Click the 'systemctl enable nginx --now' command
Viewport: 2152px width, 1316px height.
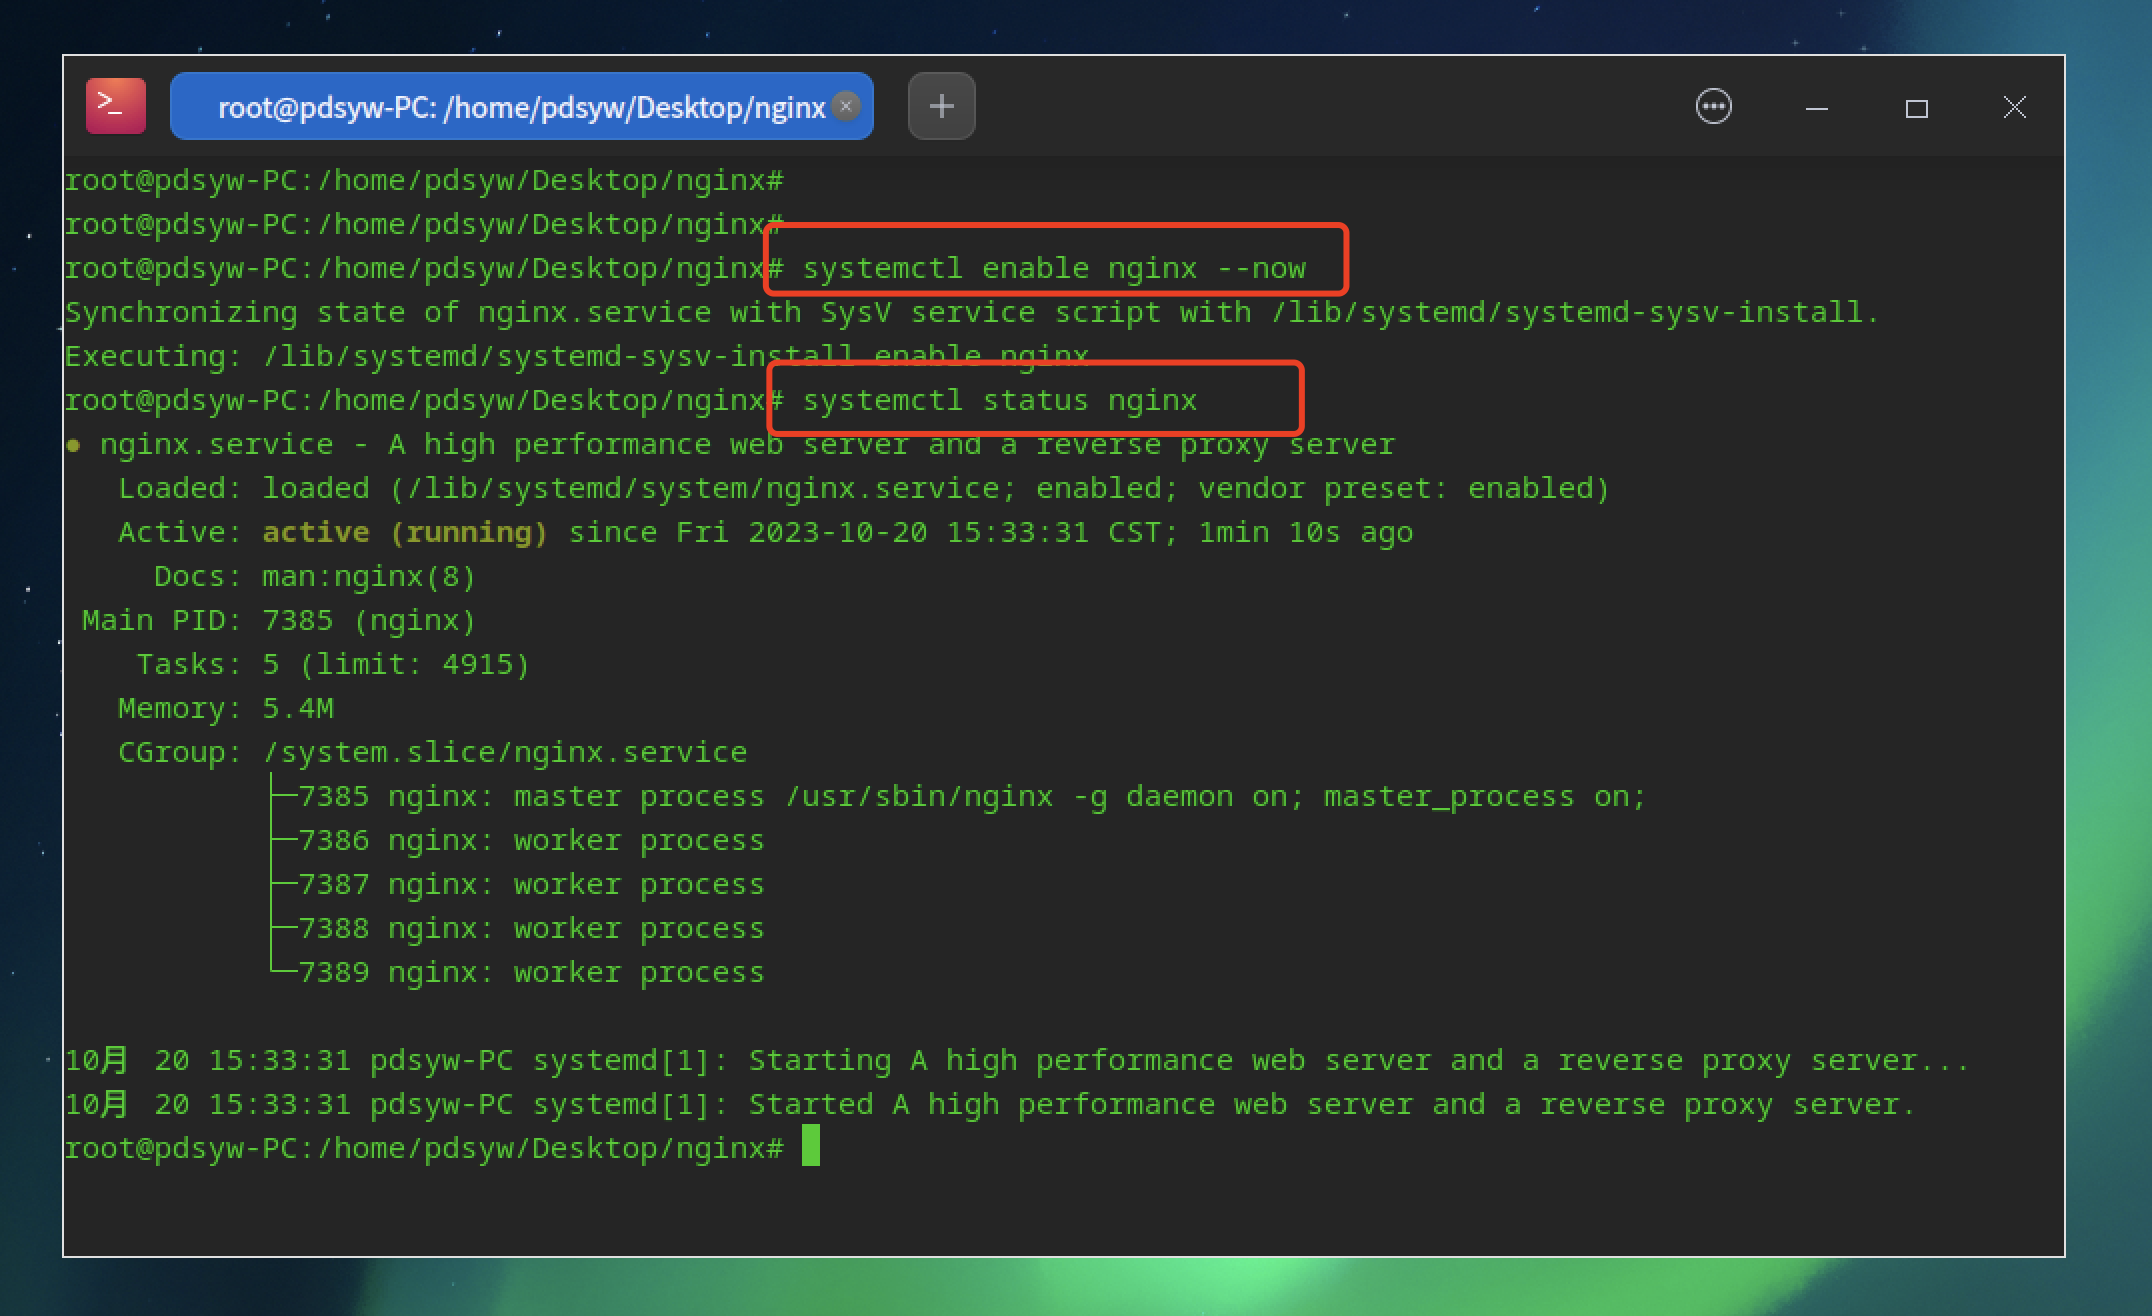[1054, 268]
